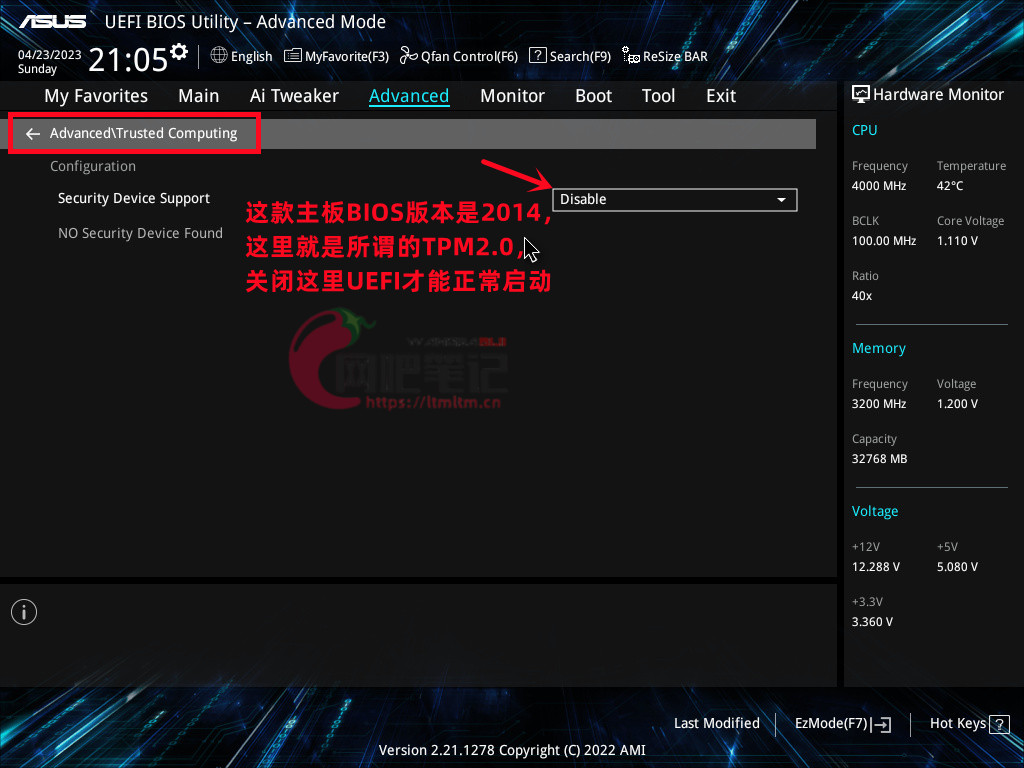
Task: Click the ASUS logo
Action: (x=53, y=22)
